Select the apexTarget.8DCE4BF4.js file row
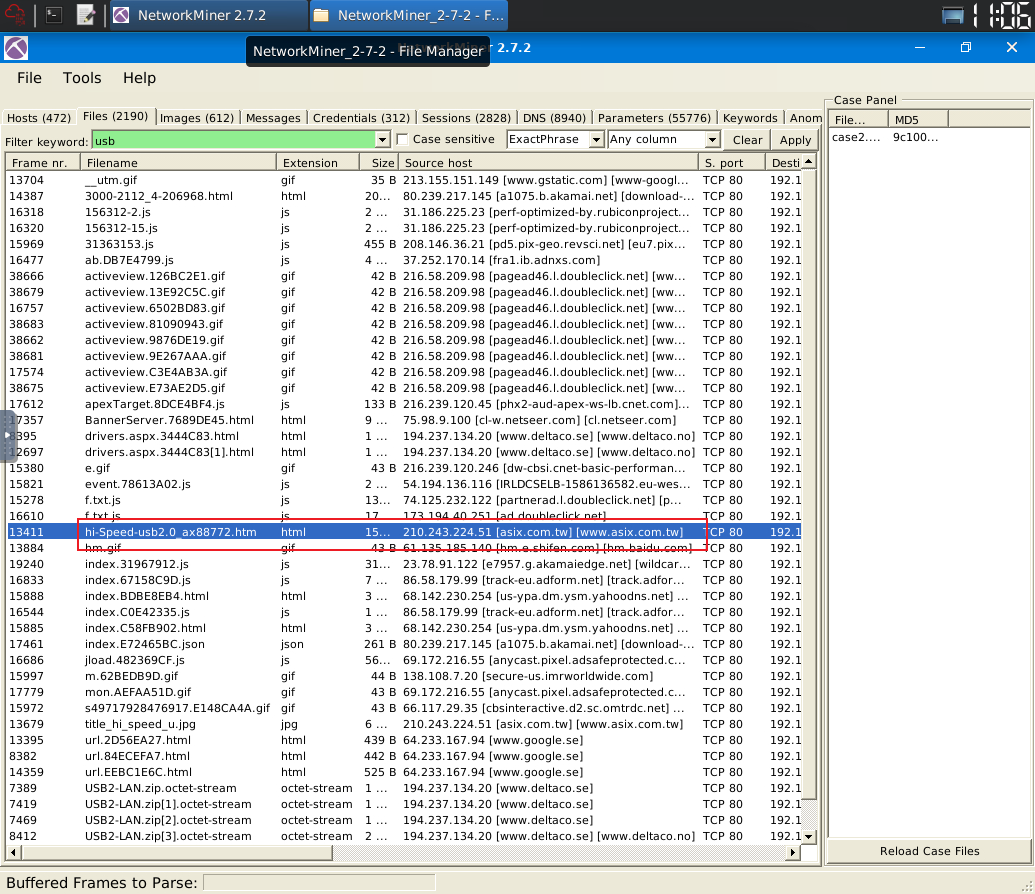The height and width of the screenshot is (894, 1035). pyautogui.click(x=404, y=404)
